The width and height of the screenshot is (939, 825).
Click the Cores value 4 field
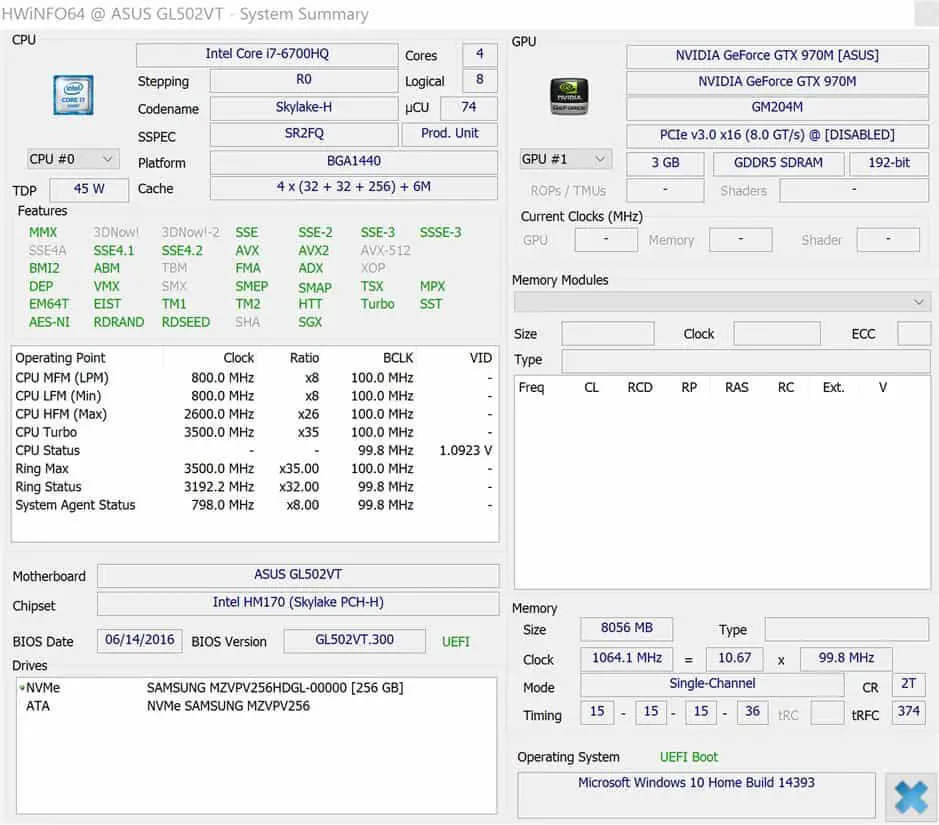[x=480, y=54]
